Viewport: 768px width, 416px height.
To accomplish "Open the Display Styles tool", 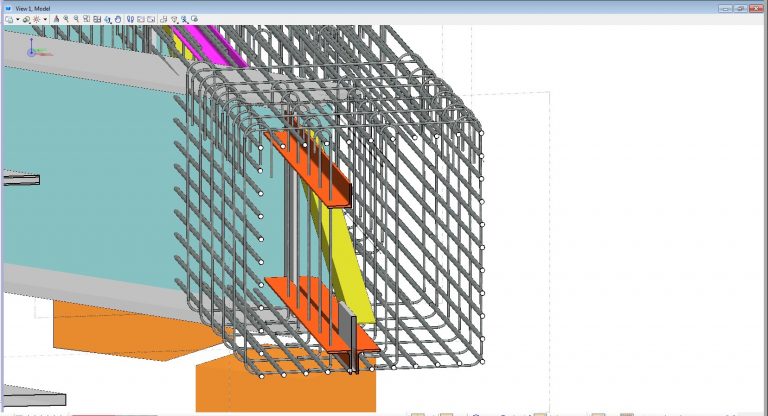I will click(25, 19).
